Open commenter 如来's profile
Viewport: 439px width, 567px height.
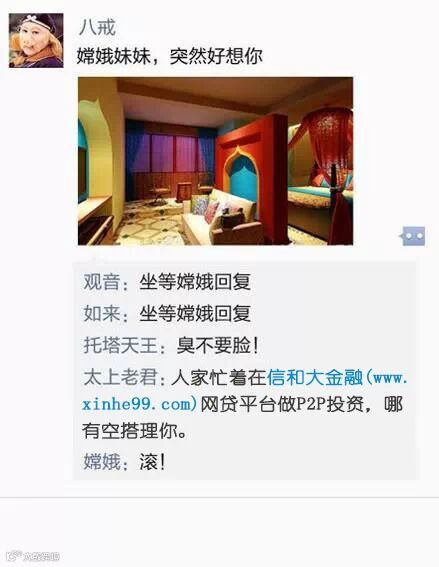click(101, 314)
